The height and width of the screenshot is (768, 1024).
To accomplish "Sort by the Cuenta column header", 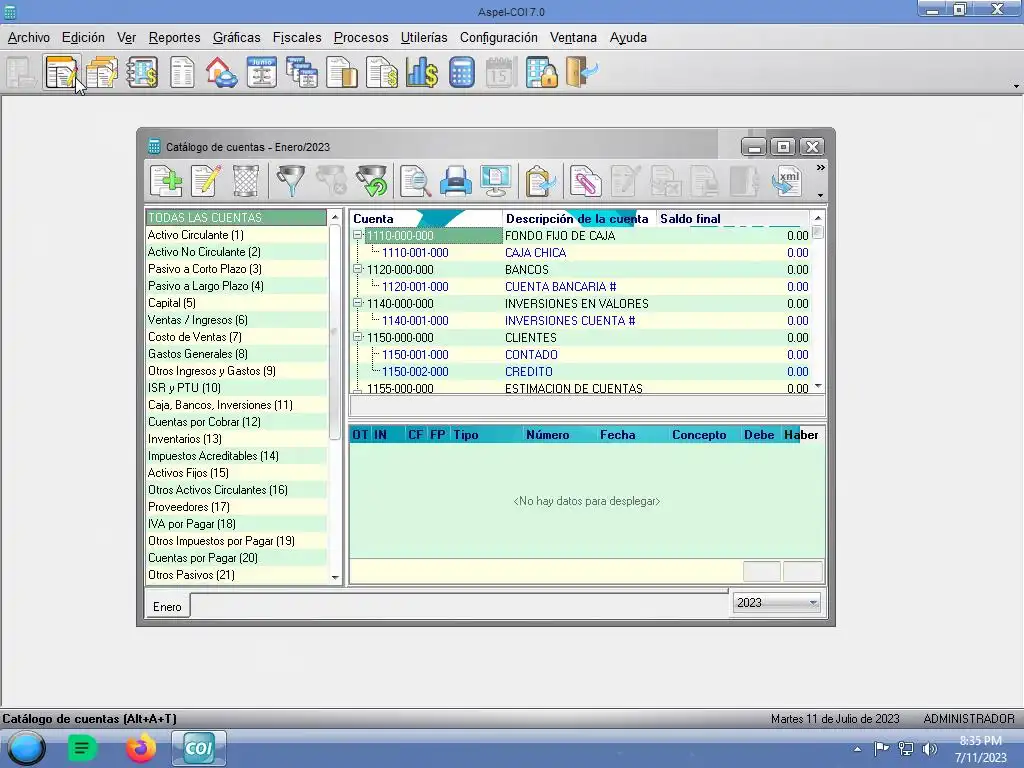I will (426, 219).
